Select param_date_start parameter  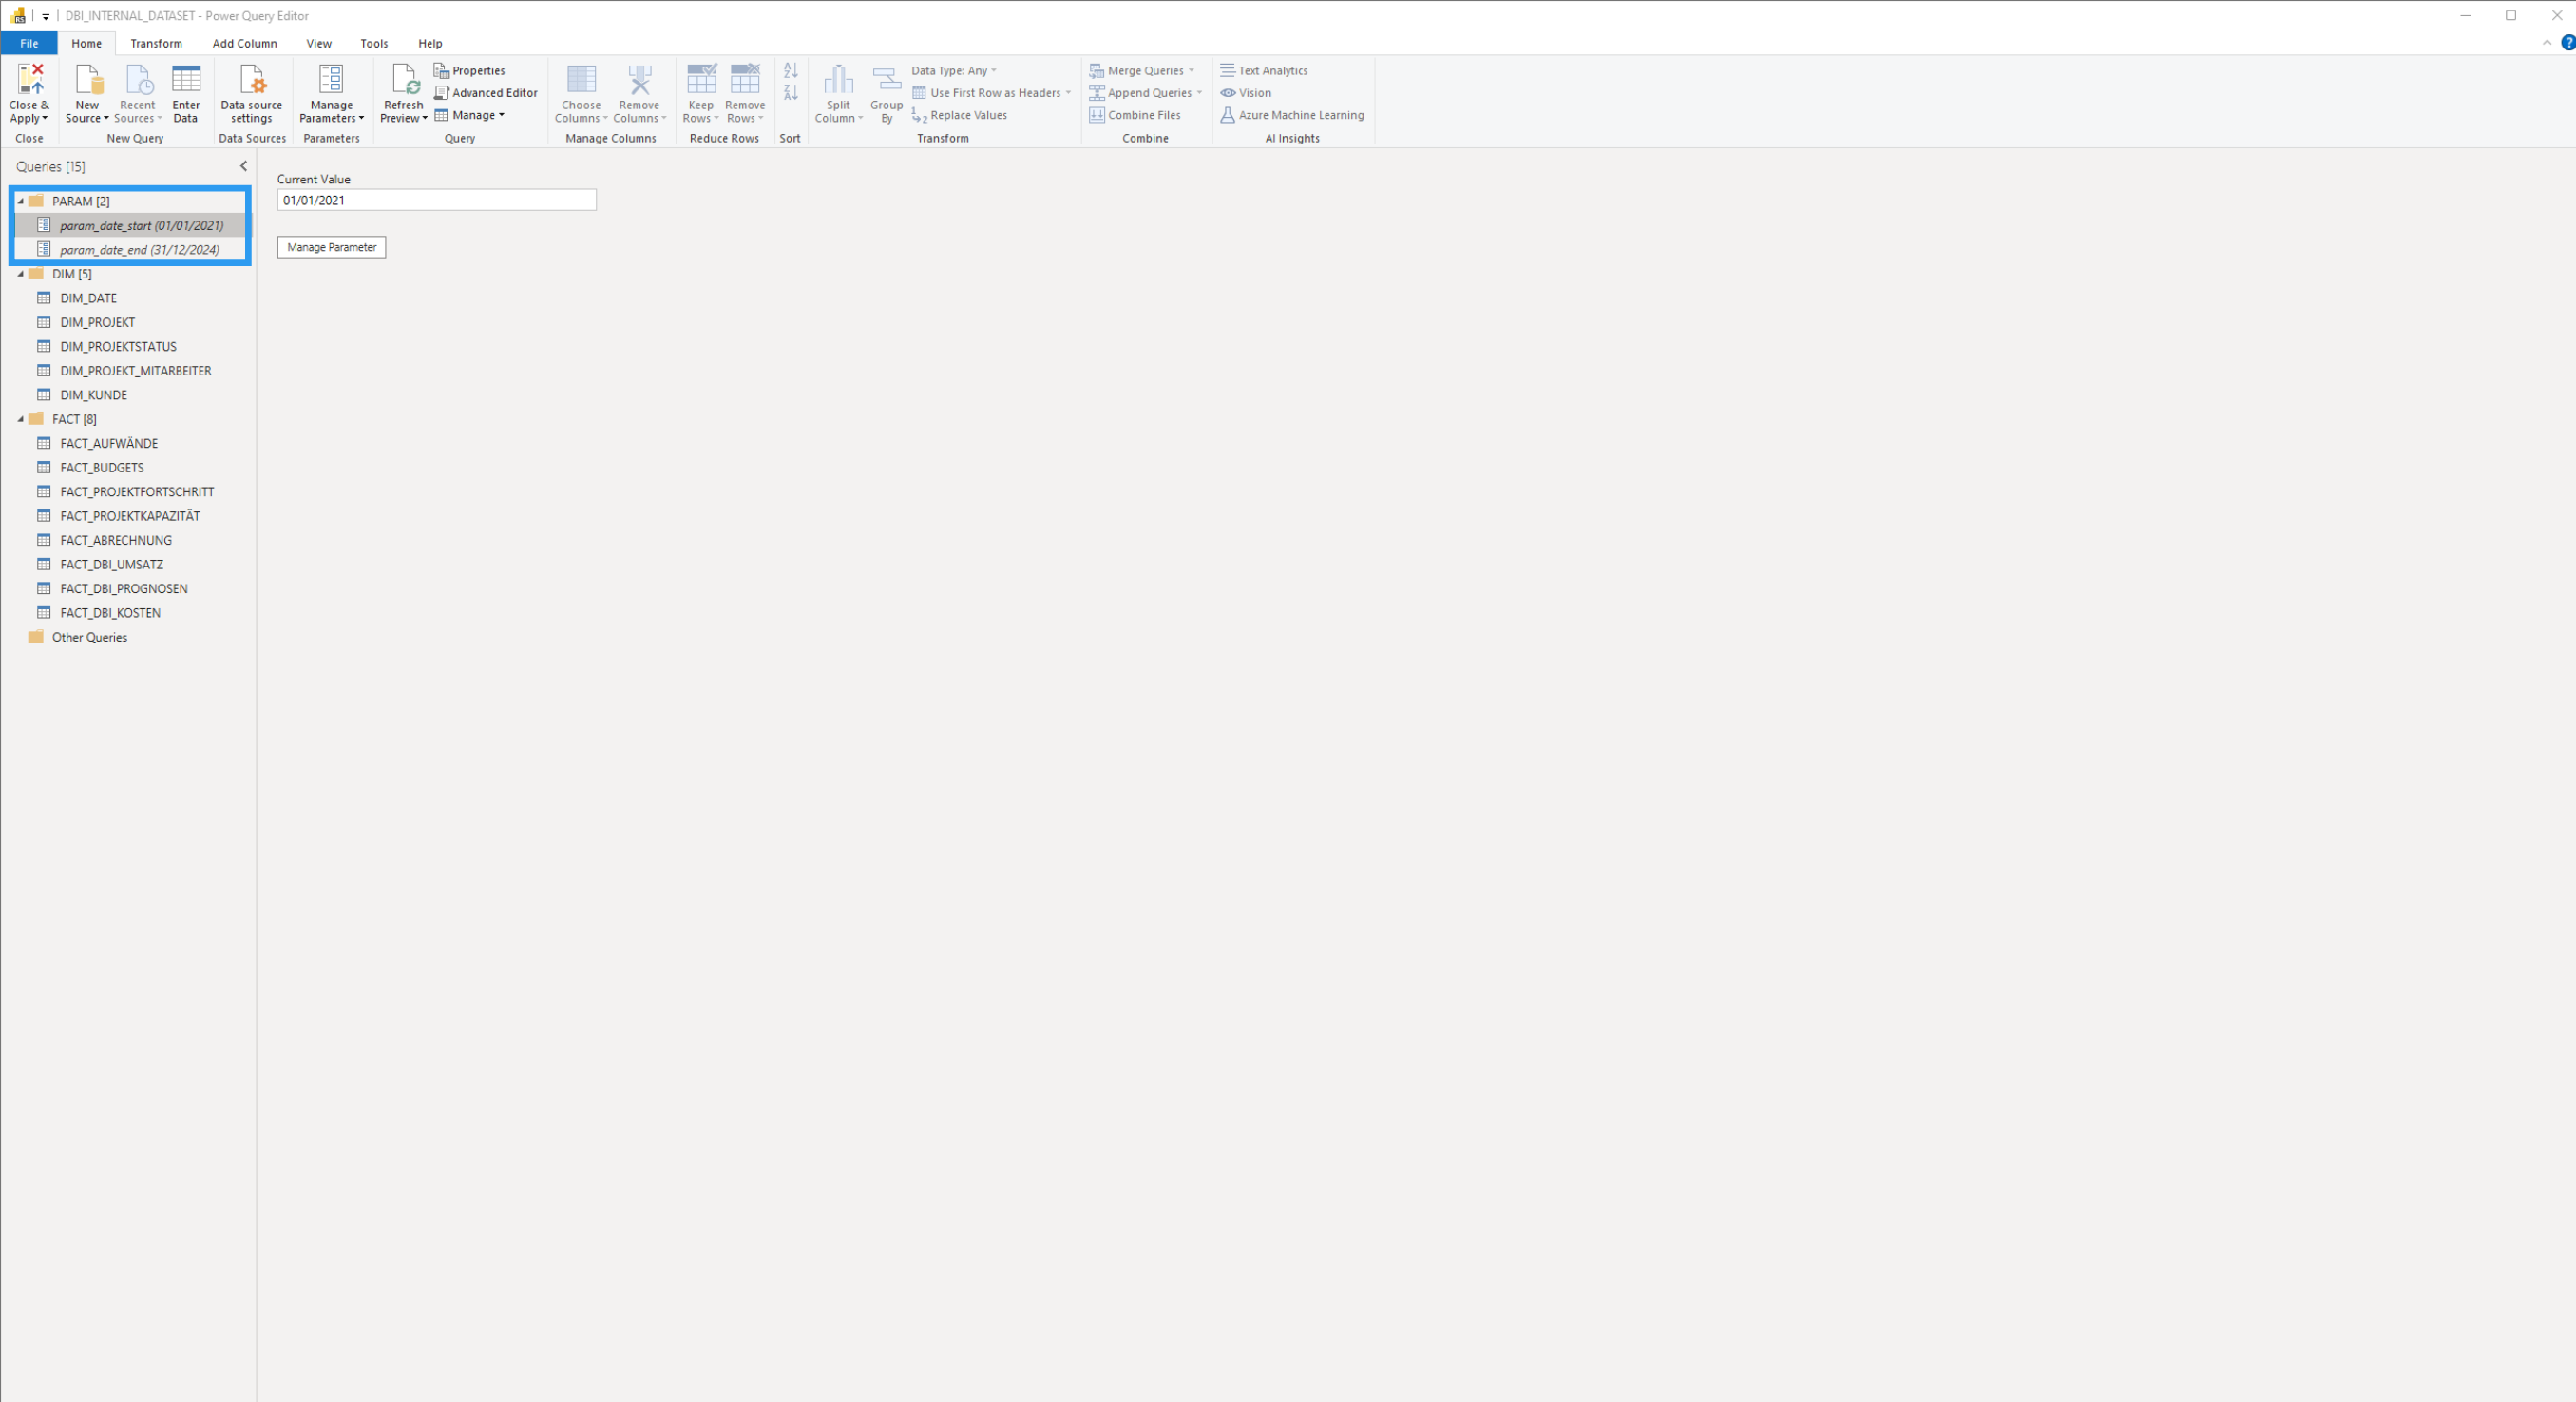(x=131, y=225)
